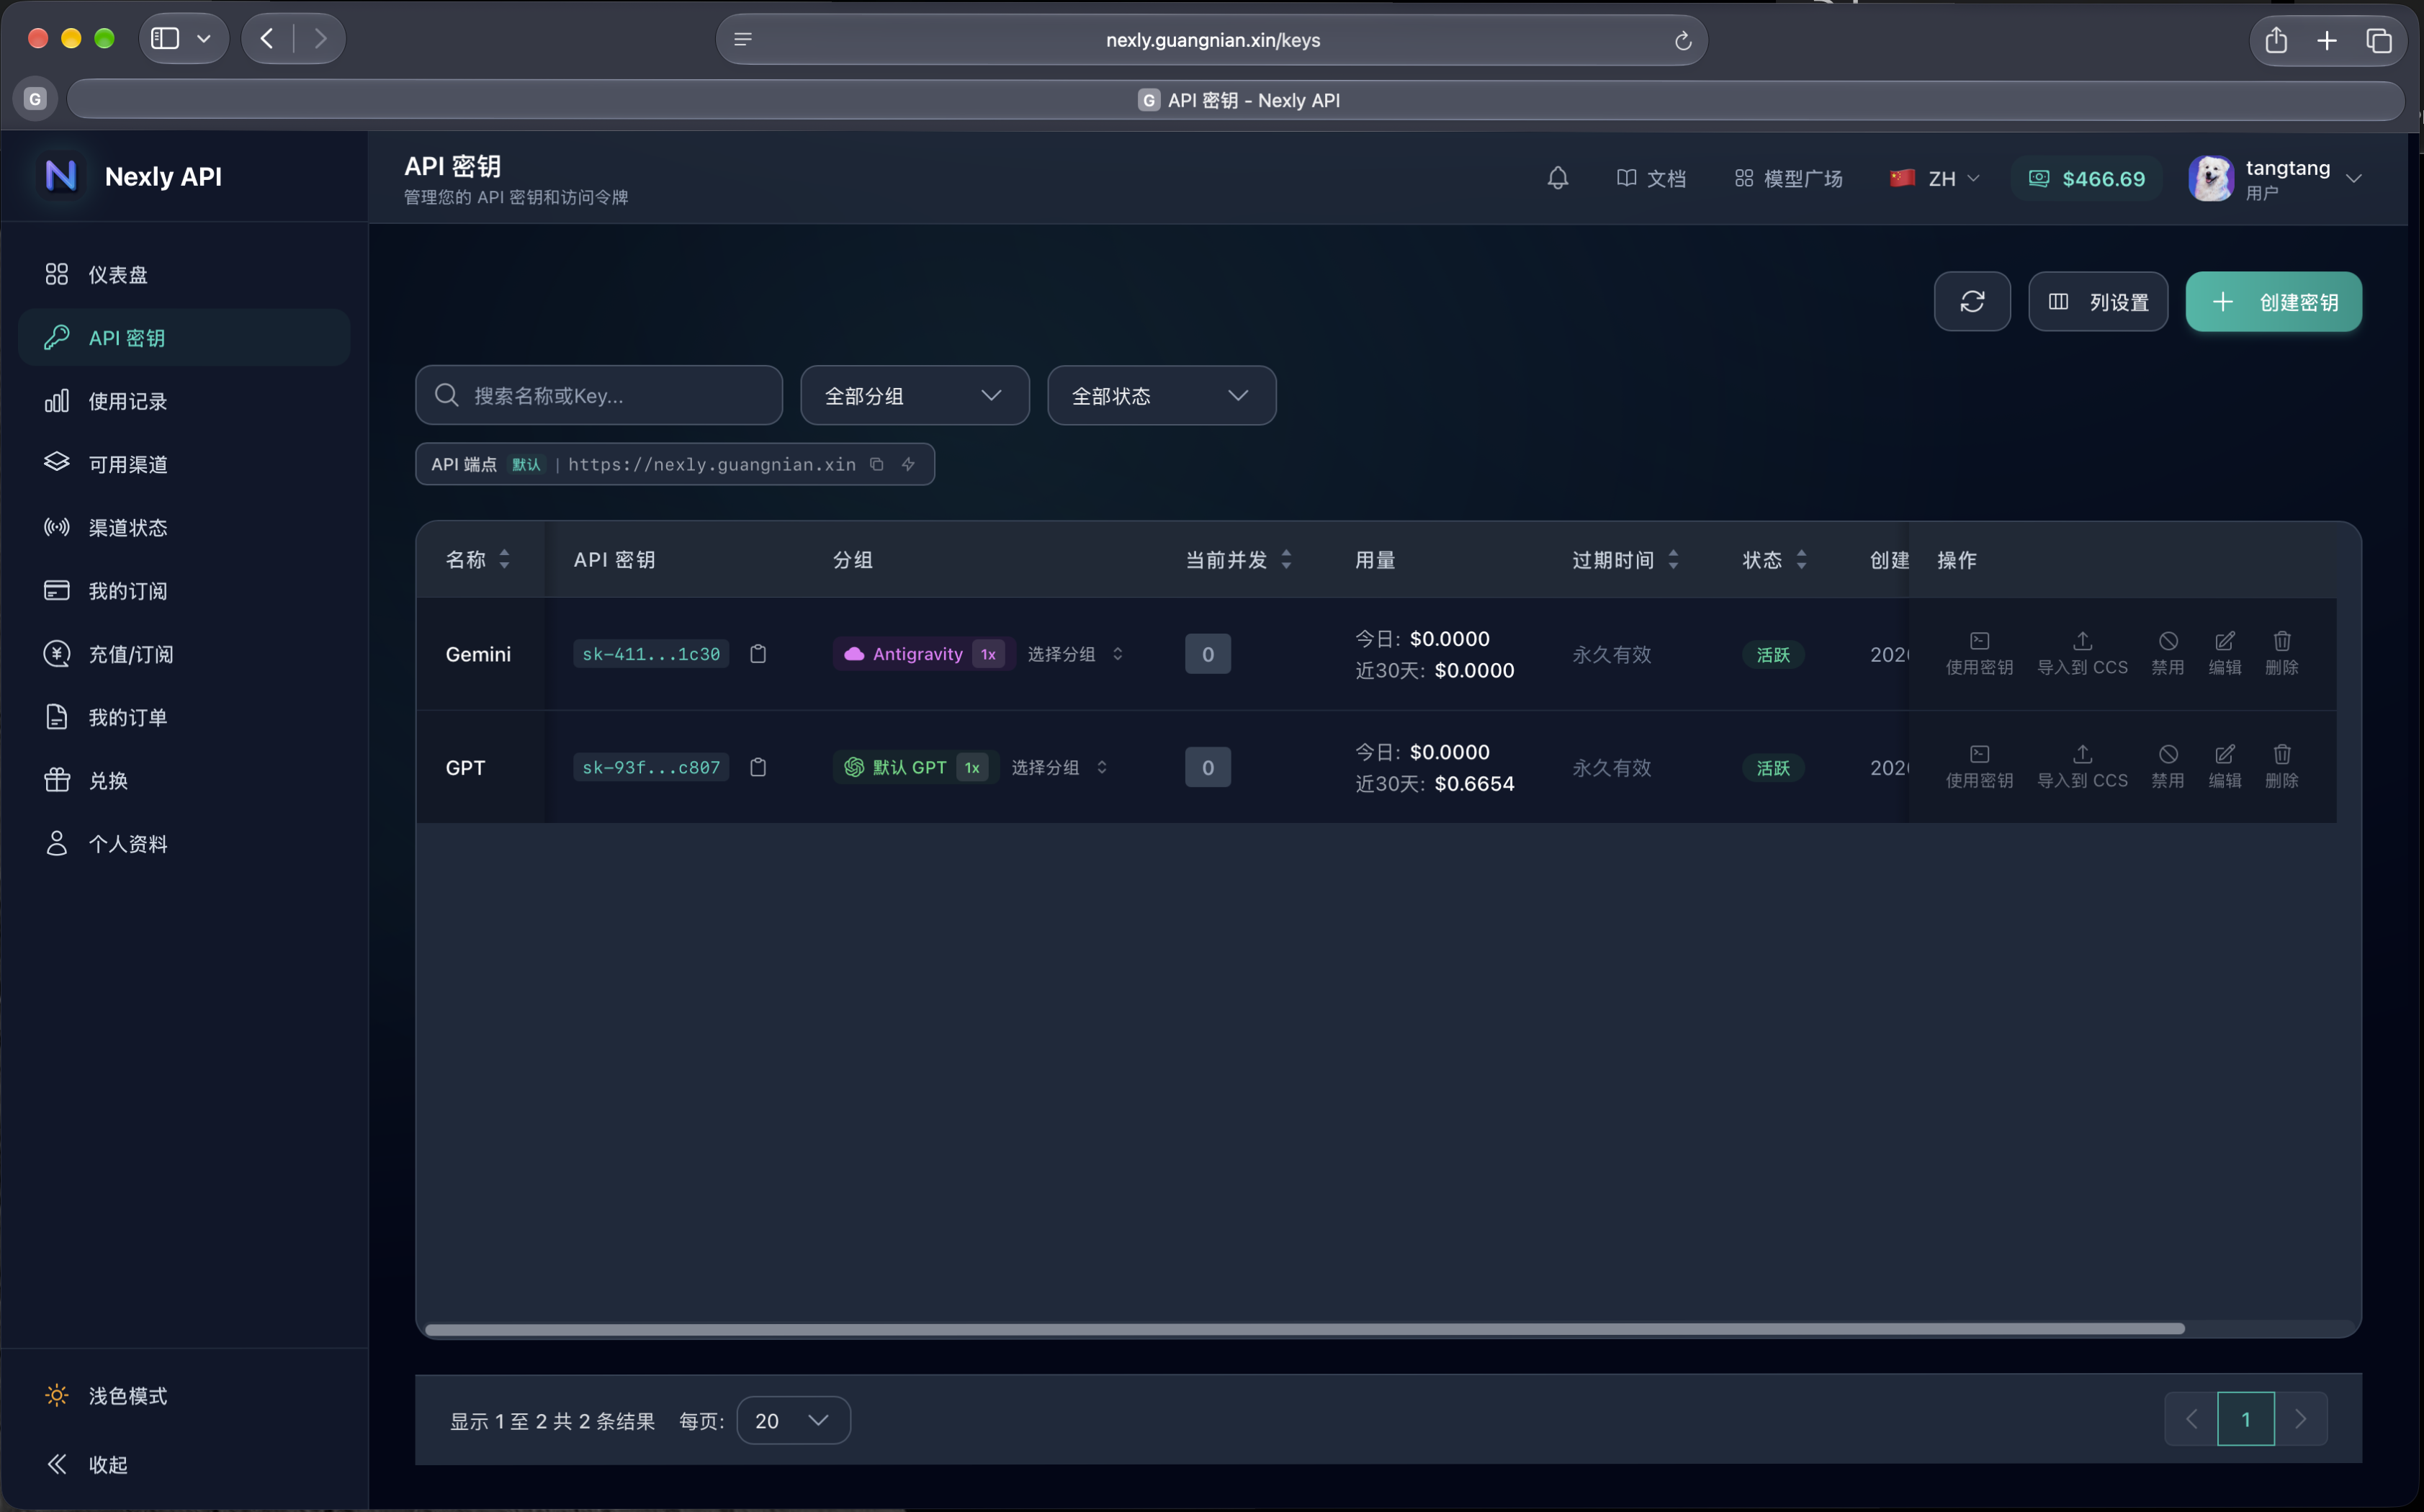This screenshot has height=1512, width=2424.
Task: Copy the Gemini API key sk-411...1c30
Action: click(758, 654)
